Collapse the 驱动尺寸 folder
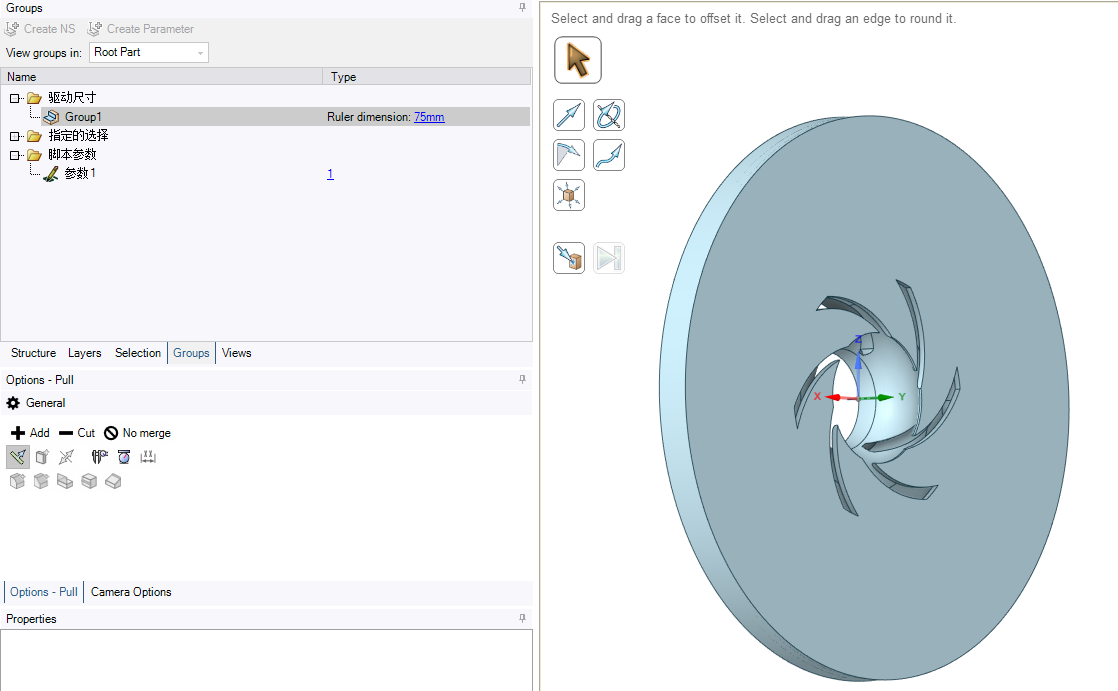The image size is (1118, 691). click(15, 98)
